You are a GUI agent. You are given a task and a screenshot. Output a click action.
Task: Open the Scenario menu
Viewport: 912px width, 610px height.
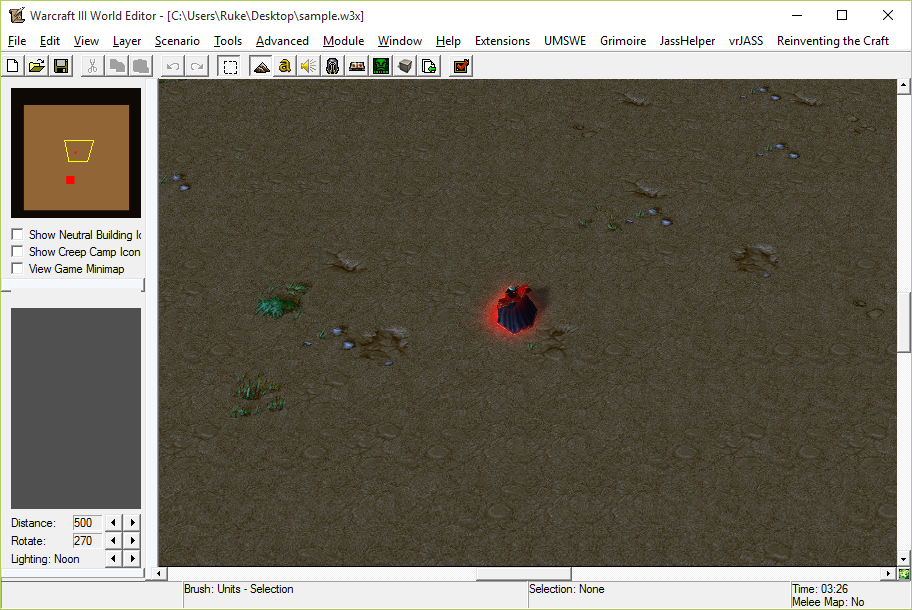[x=177, y=41]
